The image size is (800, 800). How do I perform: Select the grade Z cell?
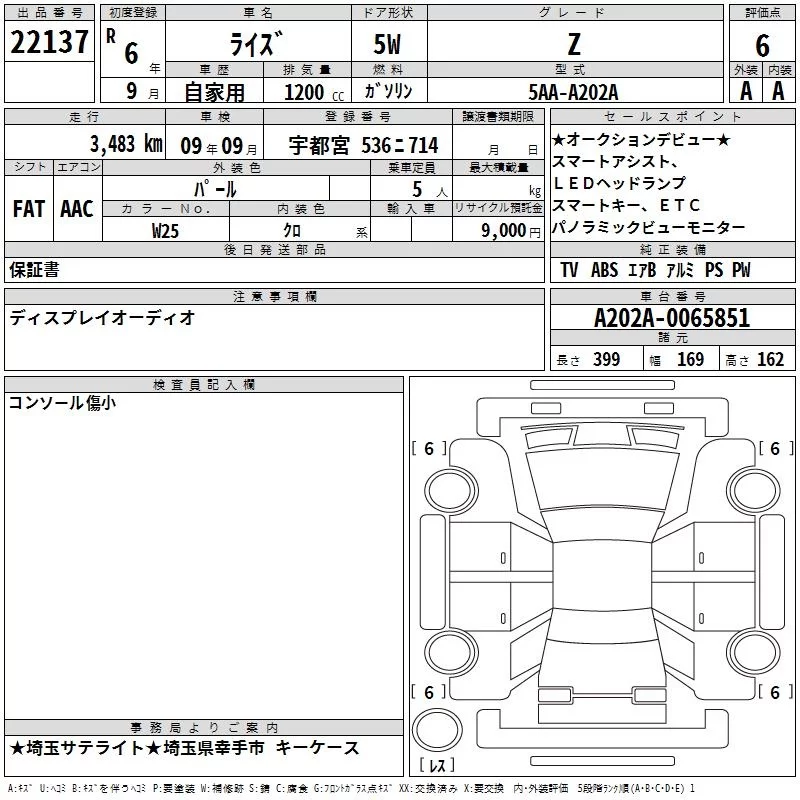[x=571, y=44]
